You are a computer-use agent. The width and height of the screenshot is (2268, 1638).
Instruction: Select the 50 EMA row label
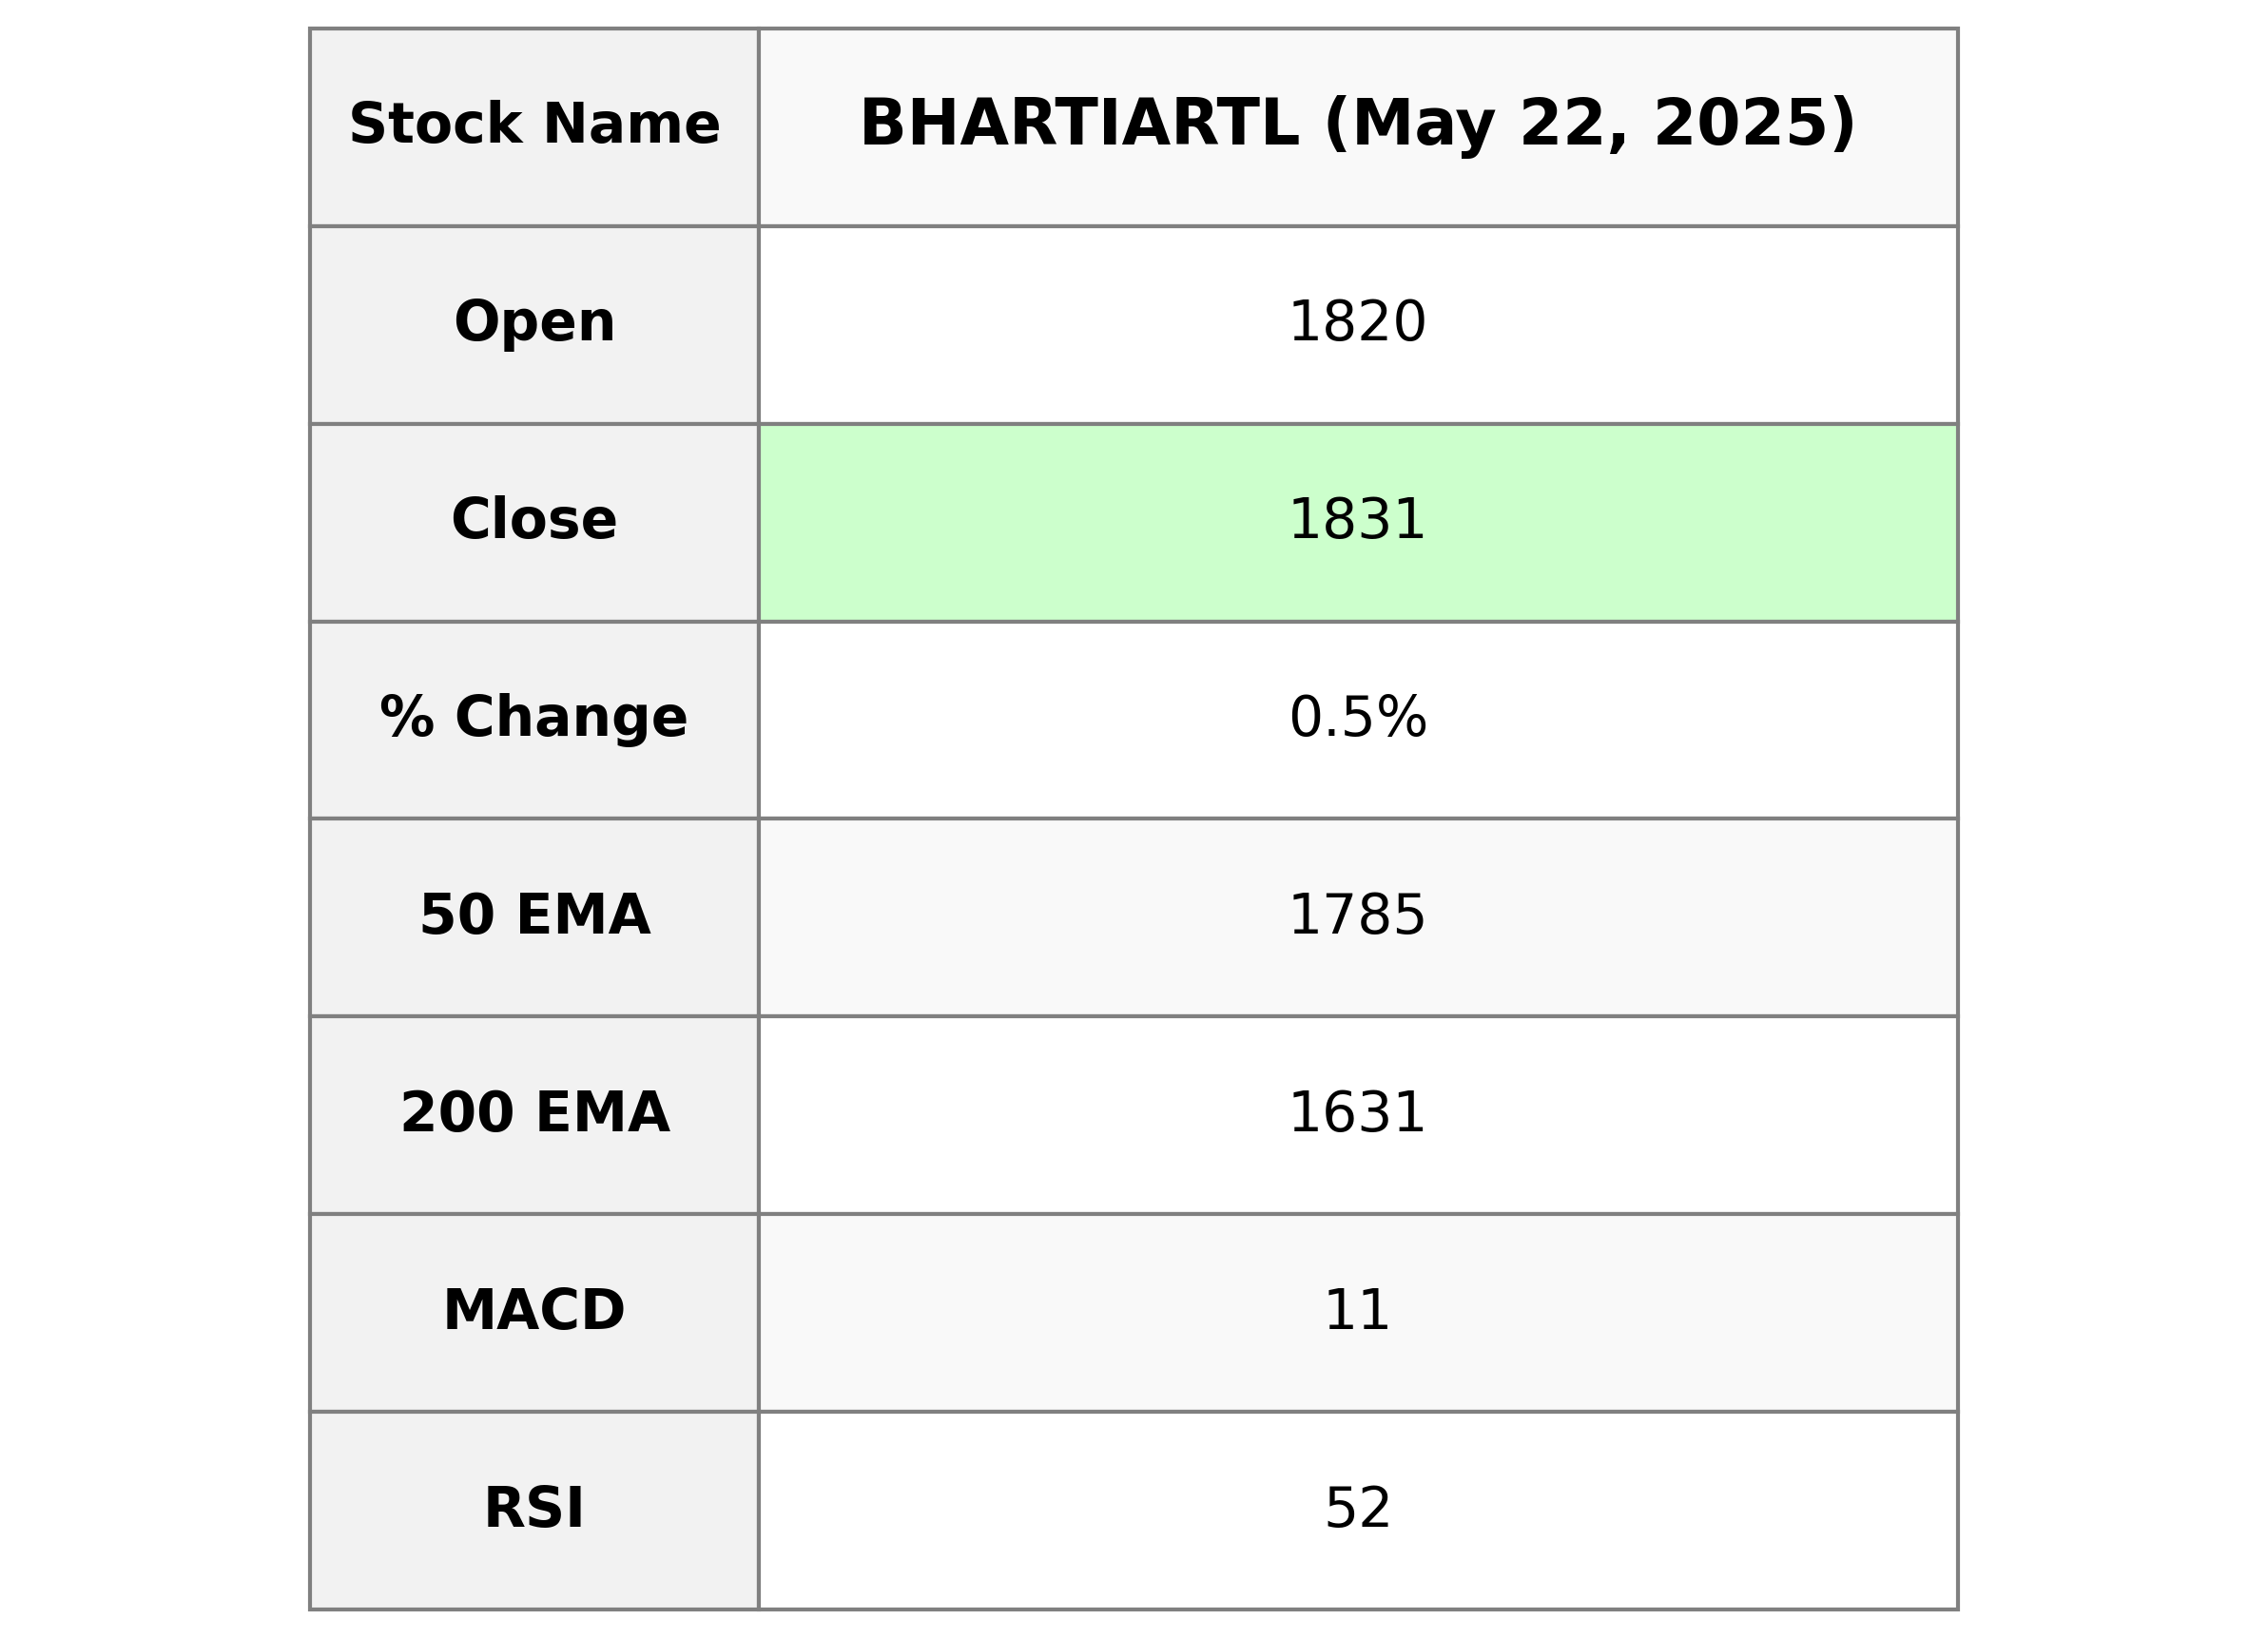click(534, 916)
